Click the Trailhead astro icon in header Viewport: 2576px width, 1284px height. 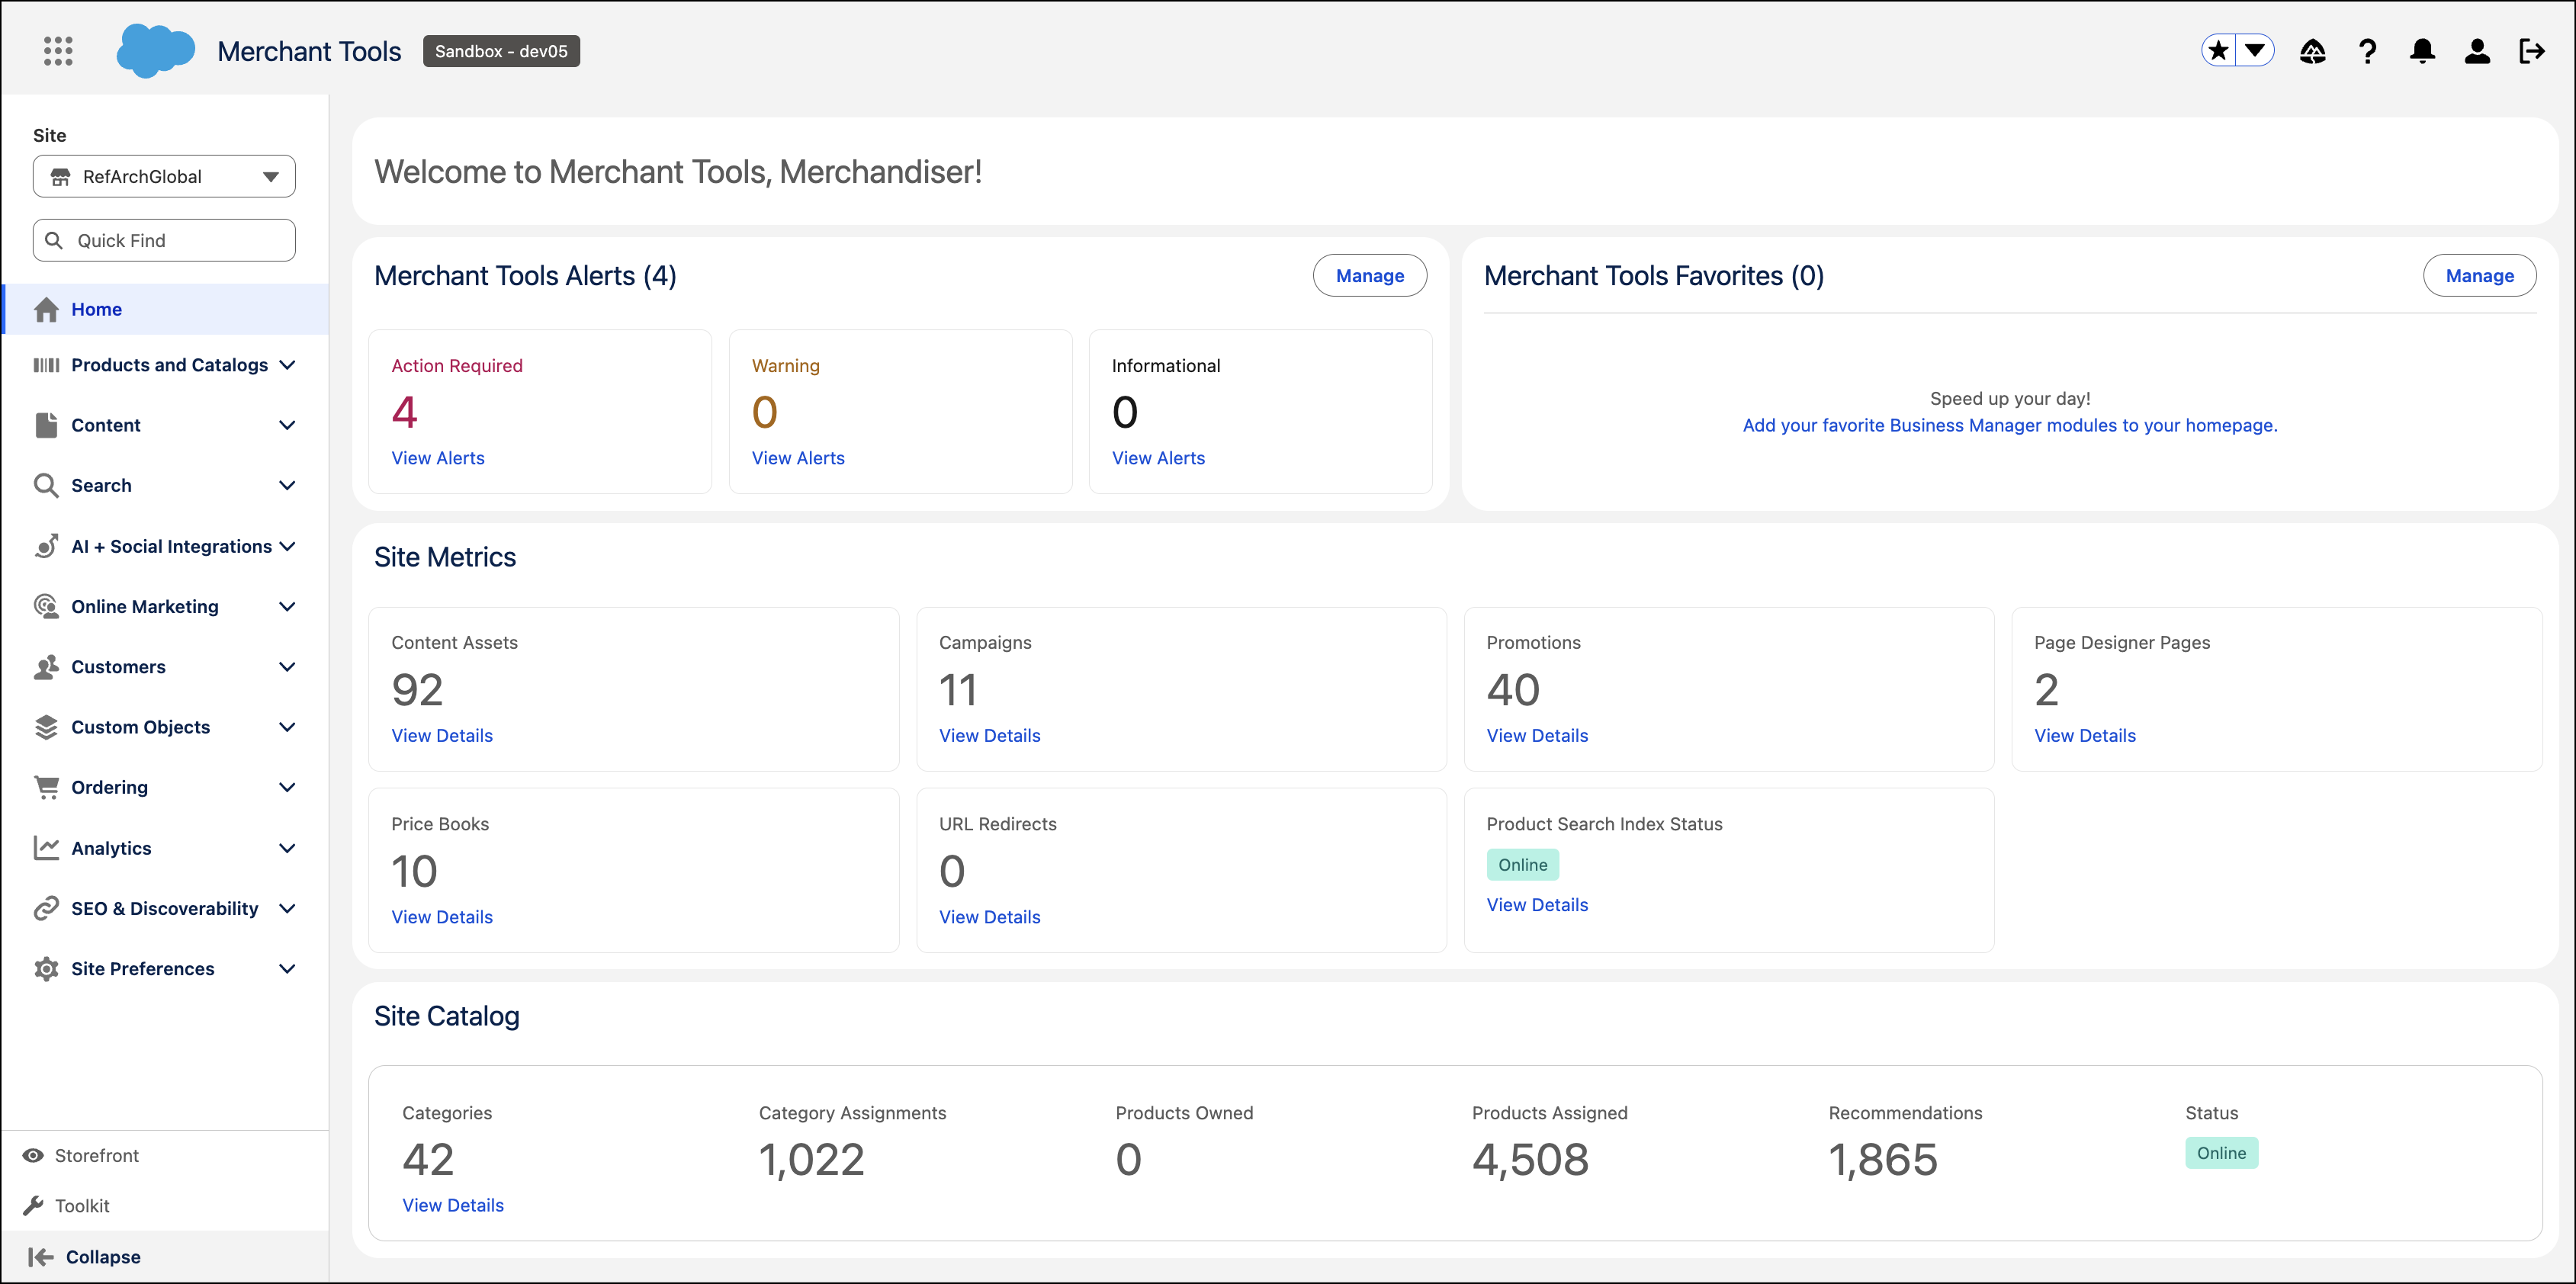pos(2312,51)
